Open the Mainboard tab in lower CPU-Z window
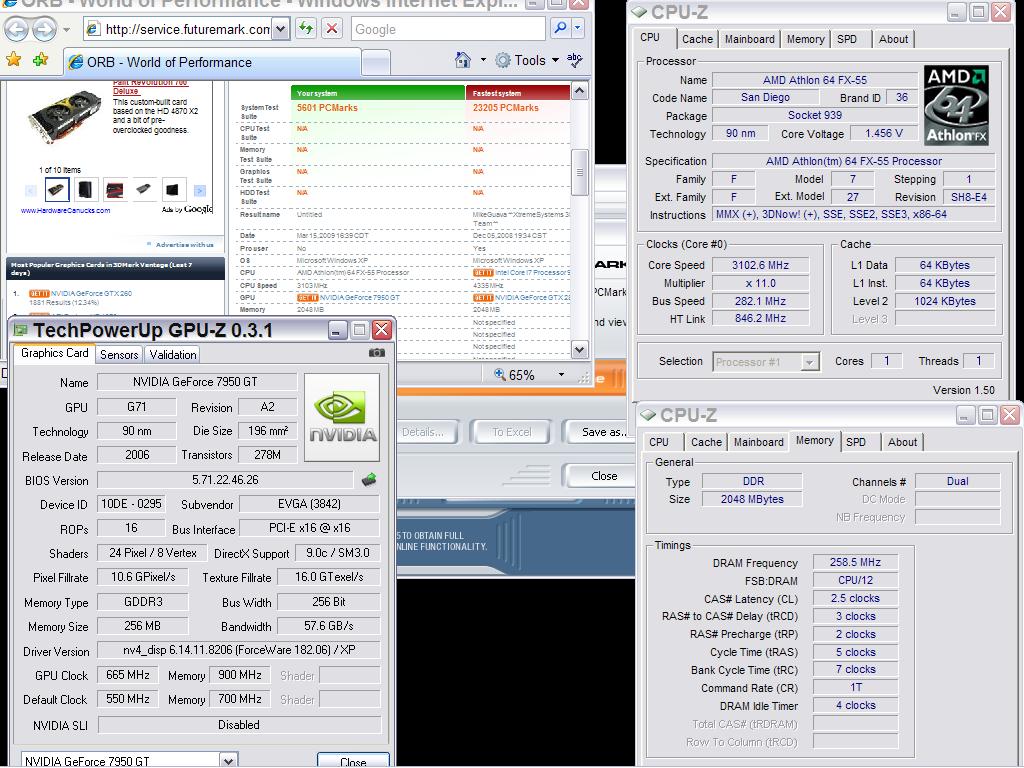The image size is (1024, 768). (759, 442)
